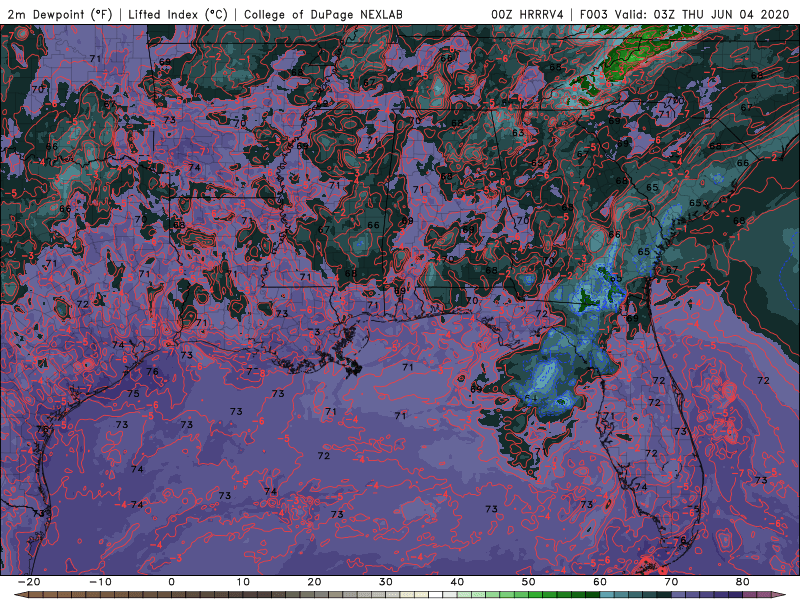
Task: Click the '61' dewpoint value on the map
Action: (x=531, y=398)
